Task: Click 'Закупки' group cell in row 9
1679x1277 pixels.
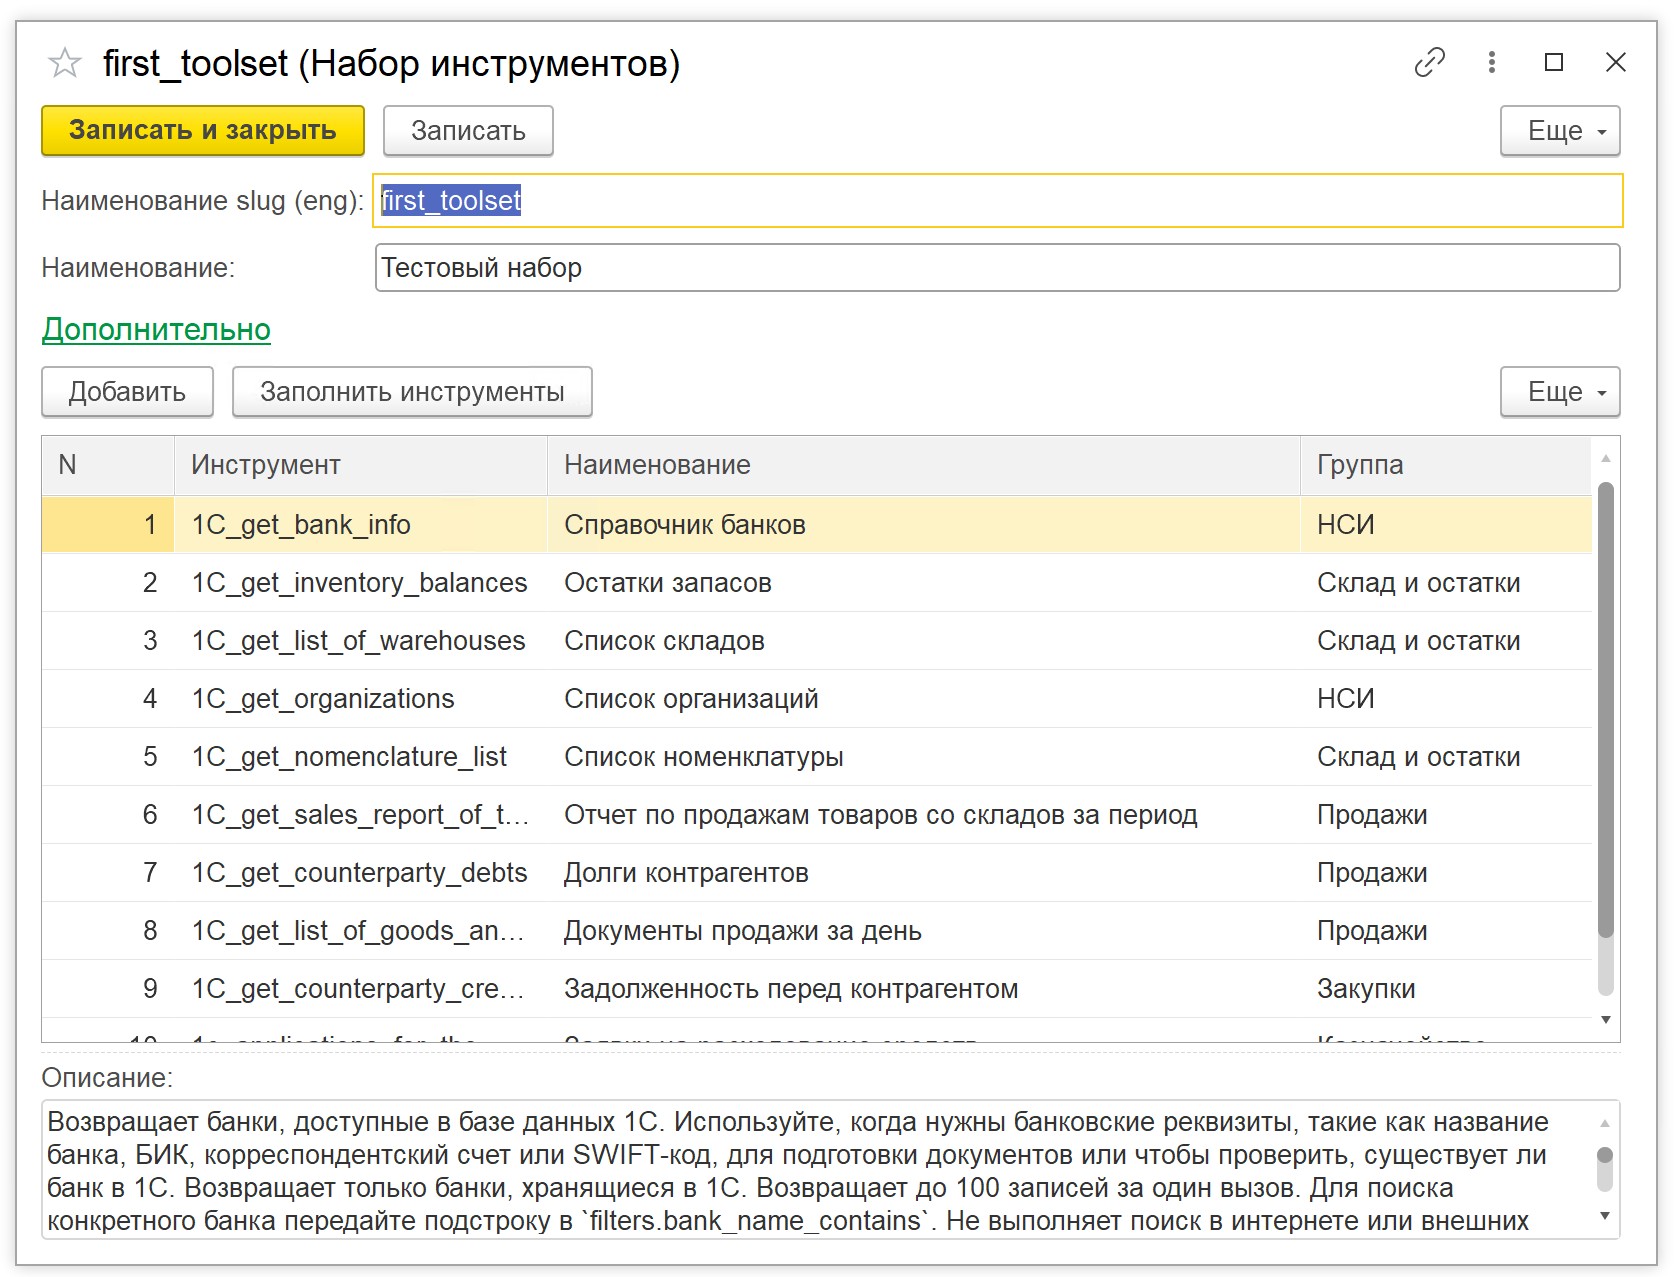Action: [1446, 989]
